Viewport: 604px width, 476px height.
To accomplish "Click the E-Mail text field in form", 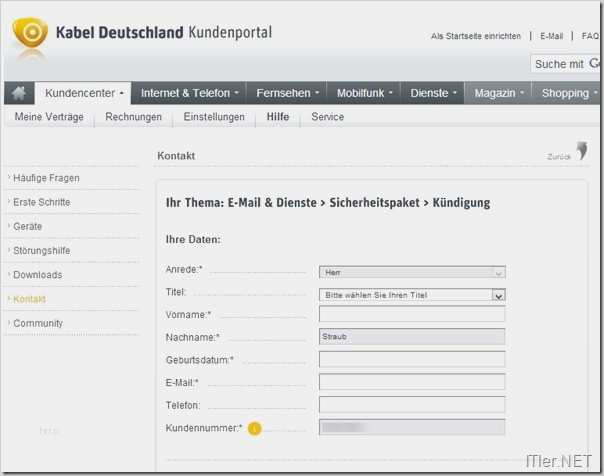I will [412, 382].
